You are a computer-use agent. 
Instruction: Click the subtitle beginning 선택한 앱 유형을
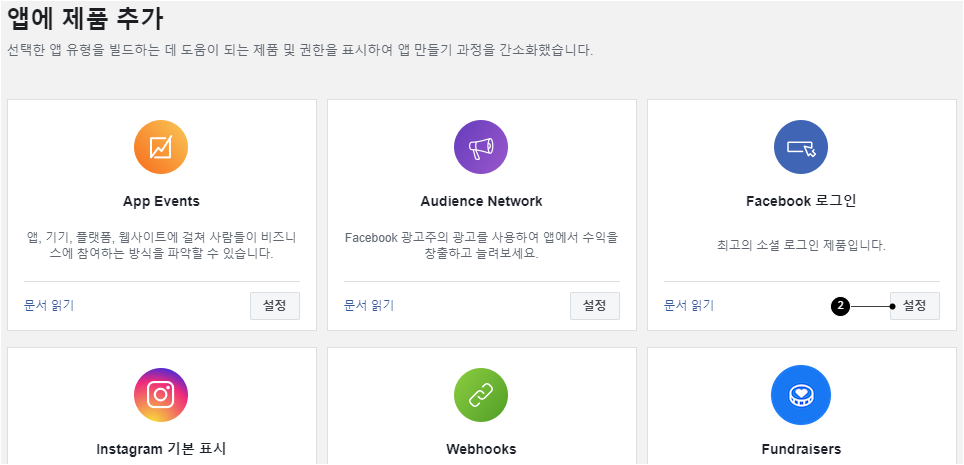tap(300, 50)
